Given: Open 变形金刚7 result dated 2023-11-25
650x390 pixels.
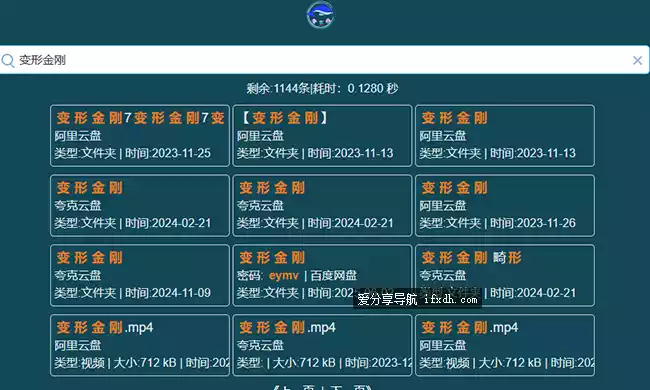Looking at the screenshot, I should coord(140,136).
